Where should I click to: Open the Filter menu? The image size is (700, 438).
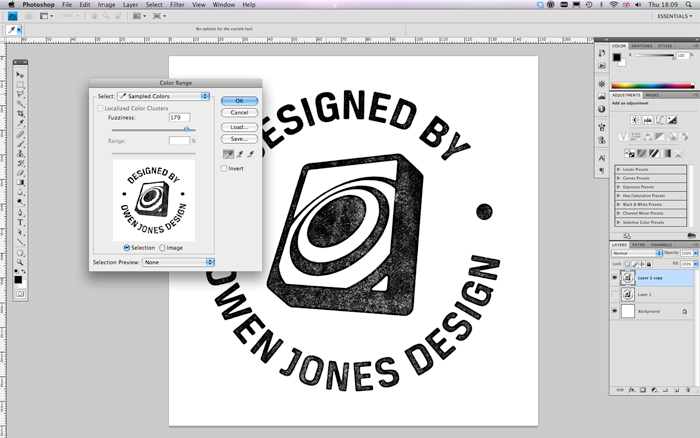coord(177,4)
